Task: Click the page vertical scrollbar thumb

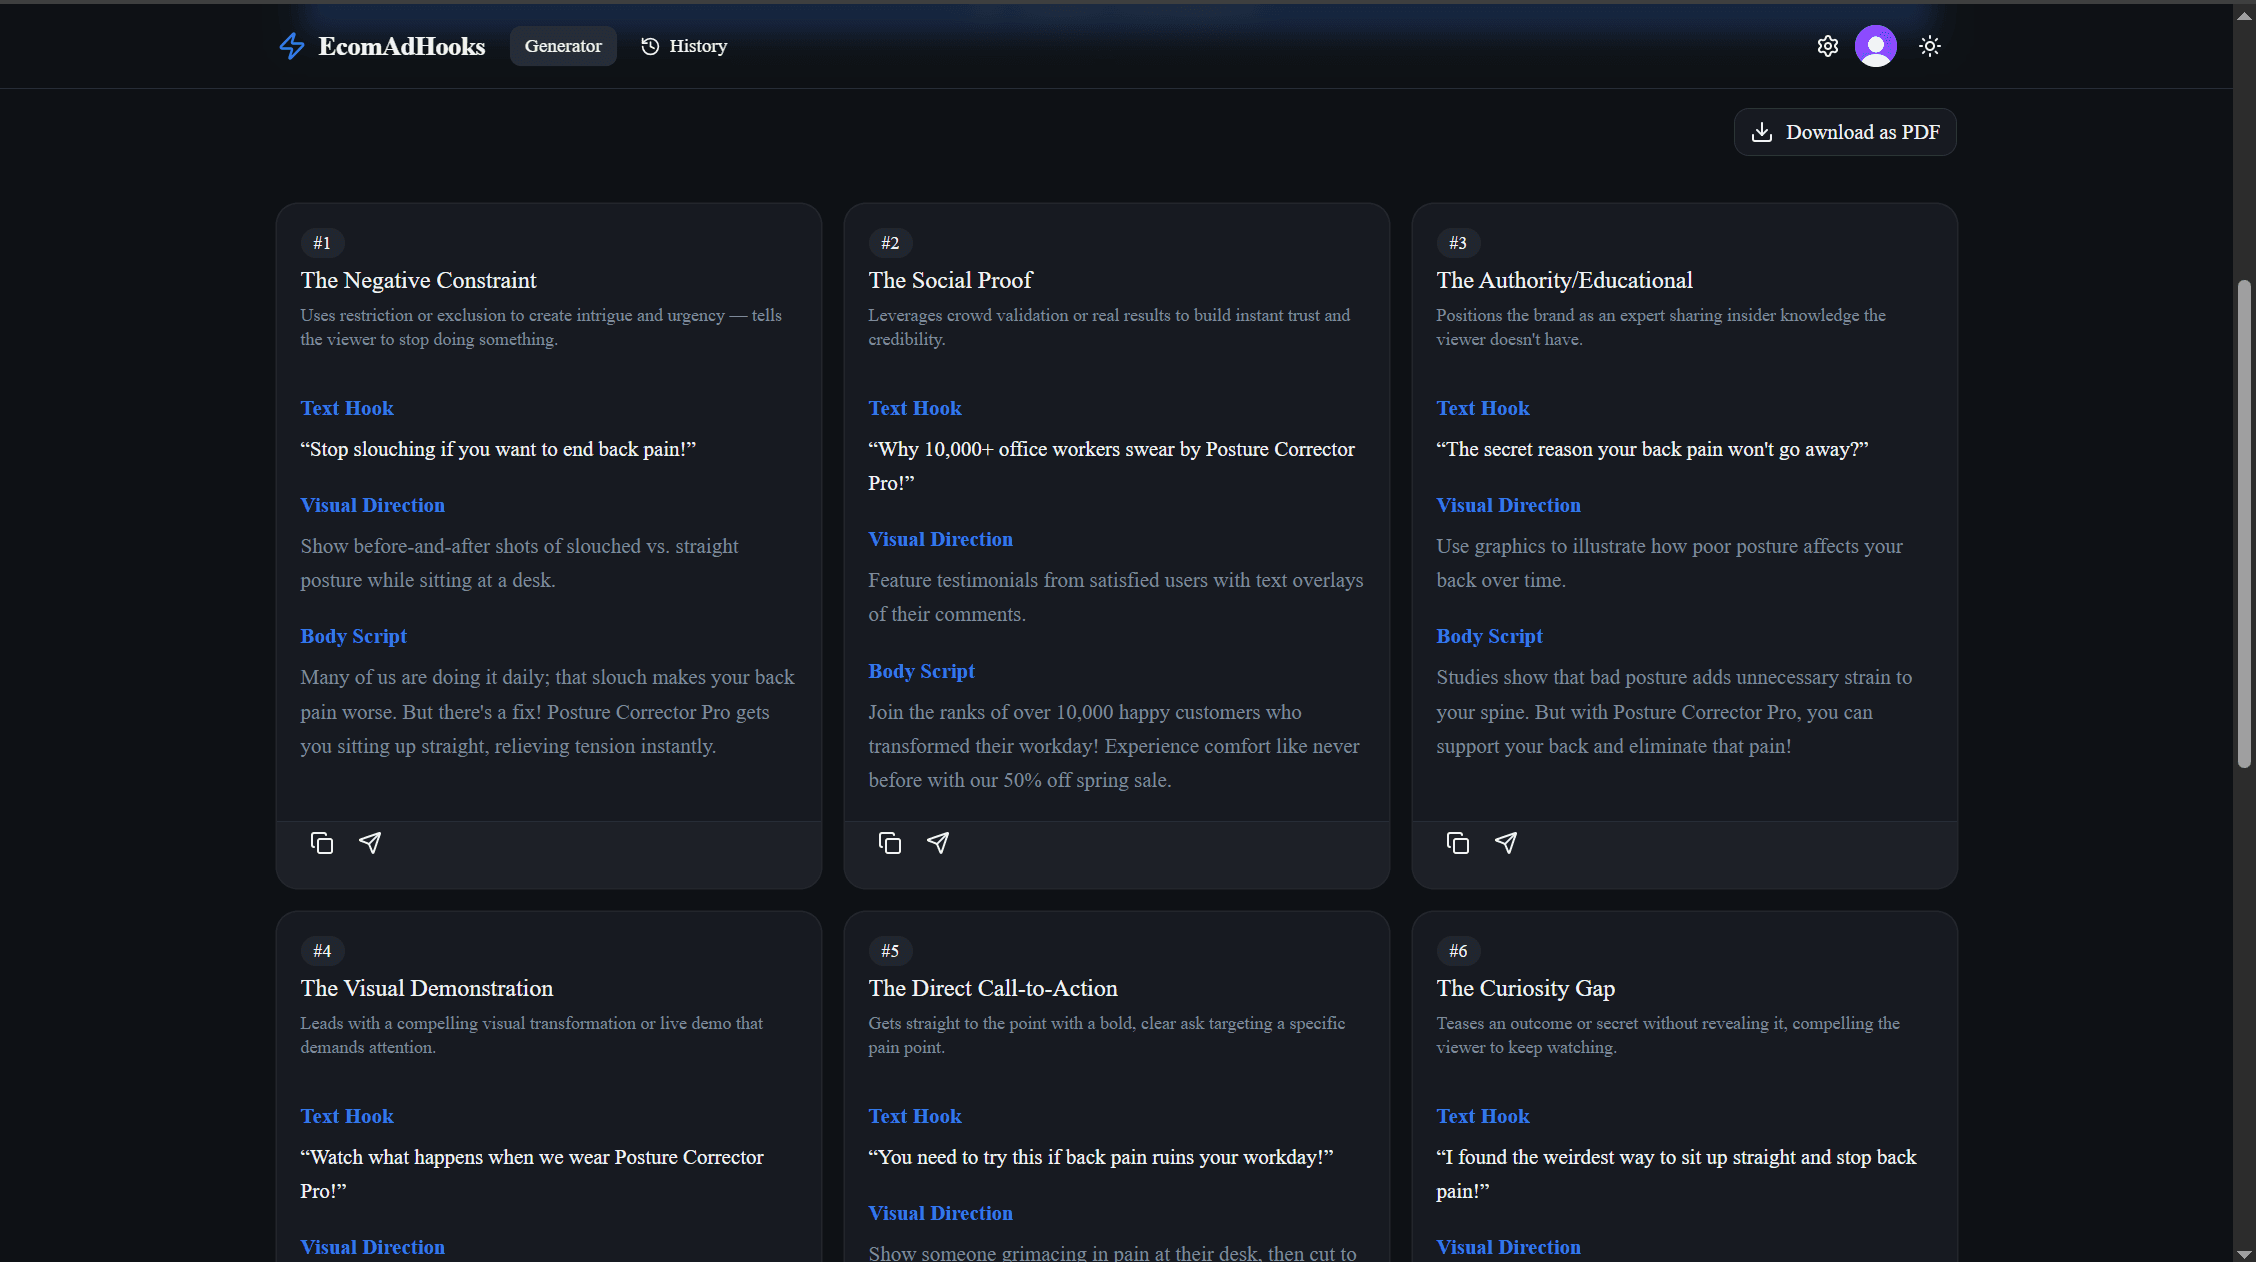Action: [x=2244, y=524]
